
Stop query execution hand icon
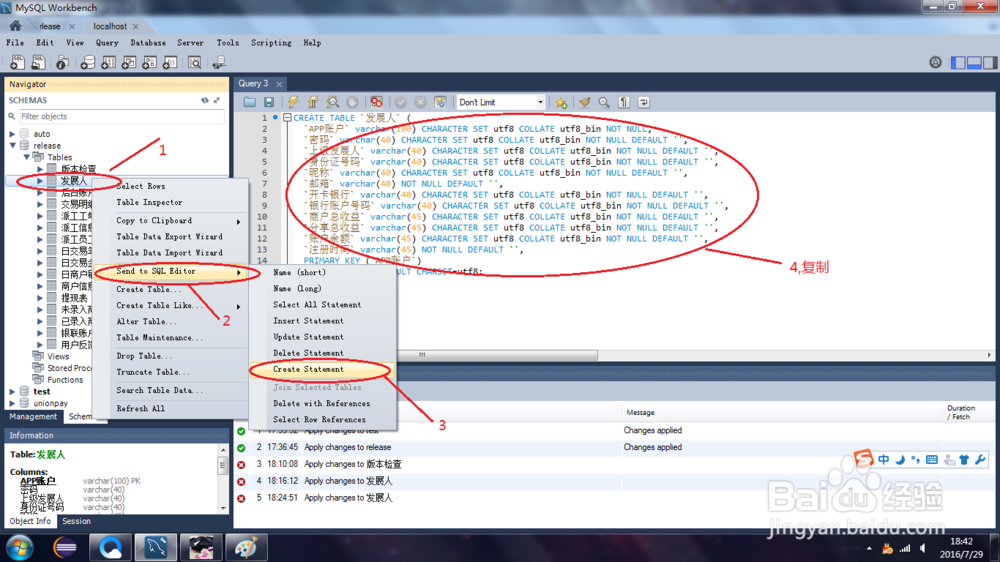pos(352,102)
